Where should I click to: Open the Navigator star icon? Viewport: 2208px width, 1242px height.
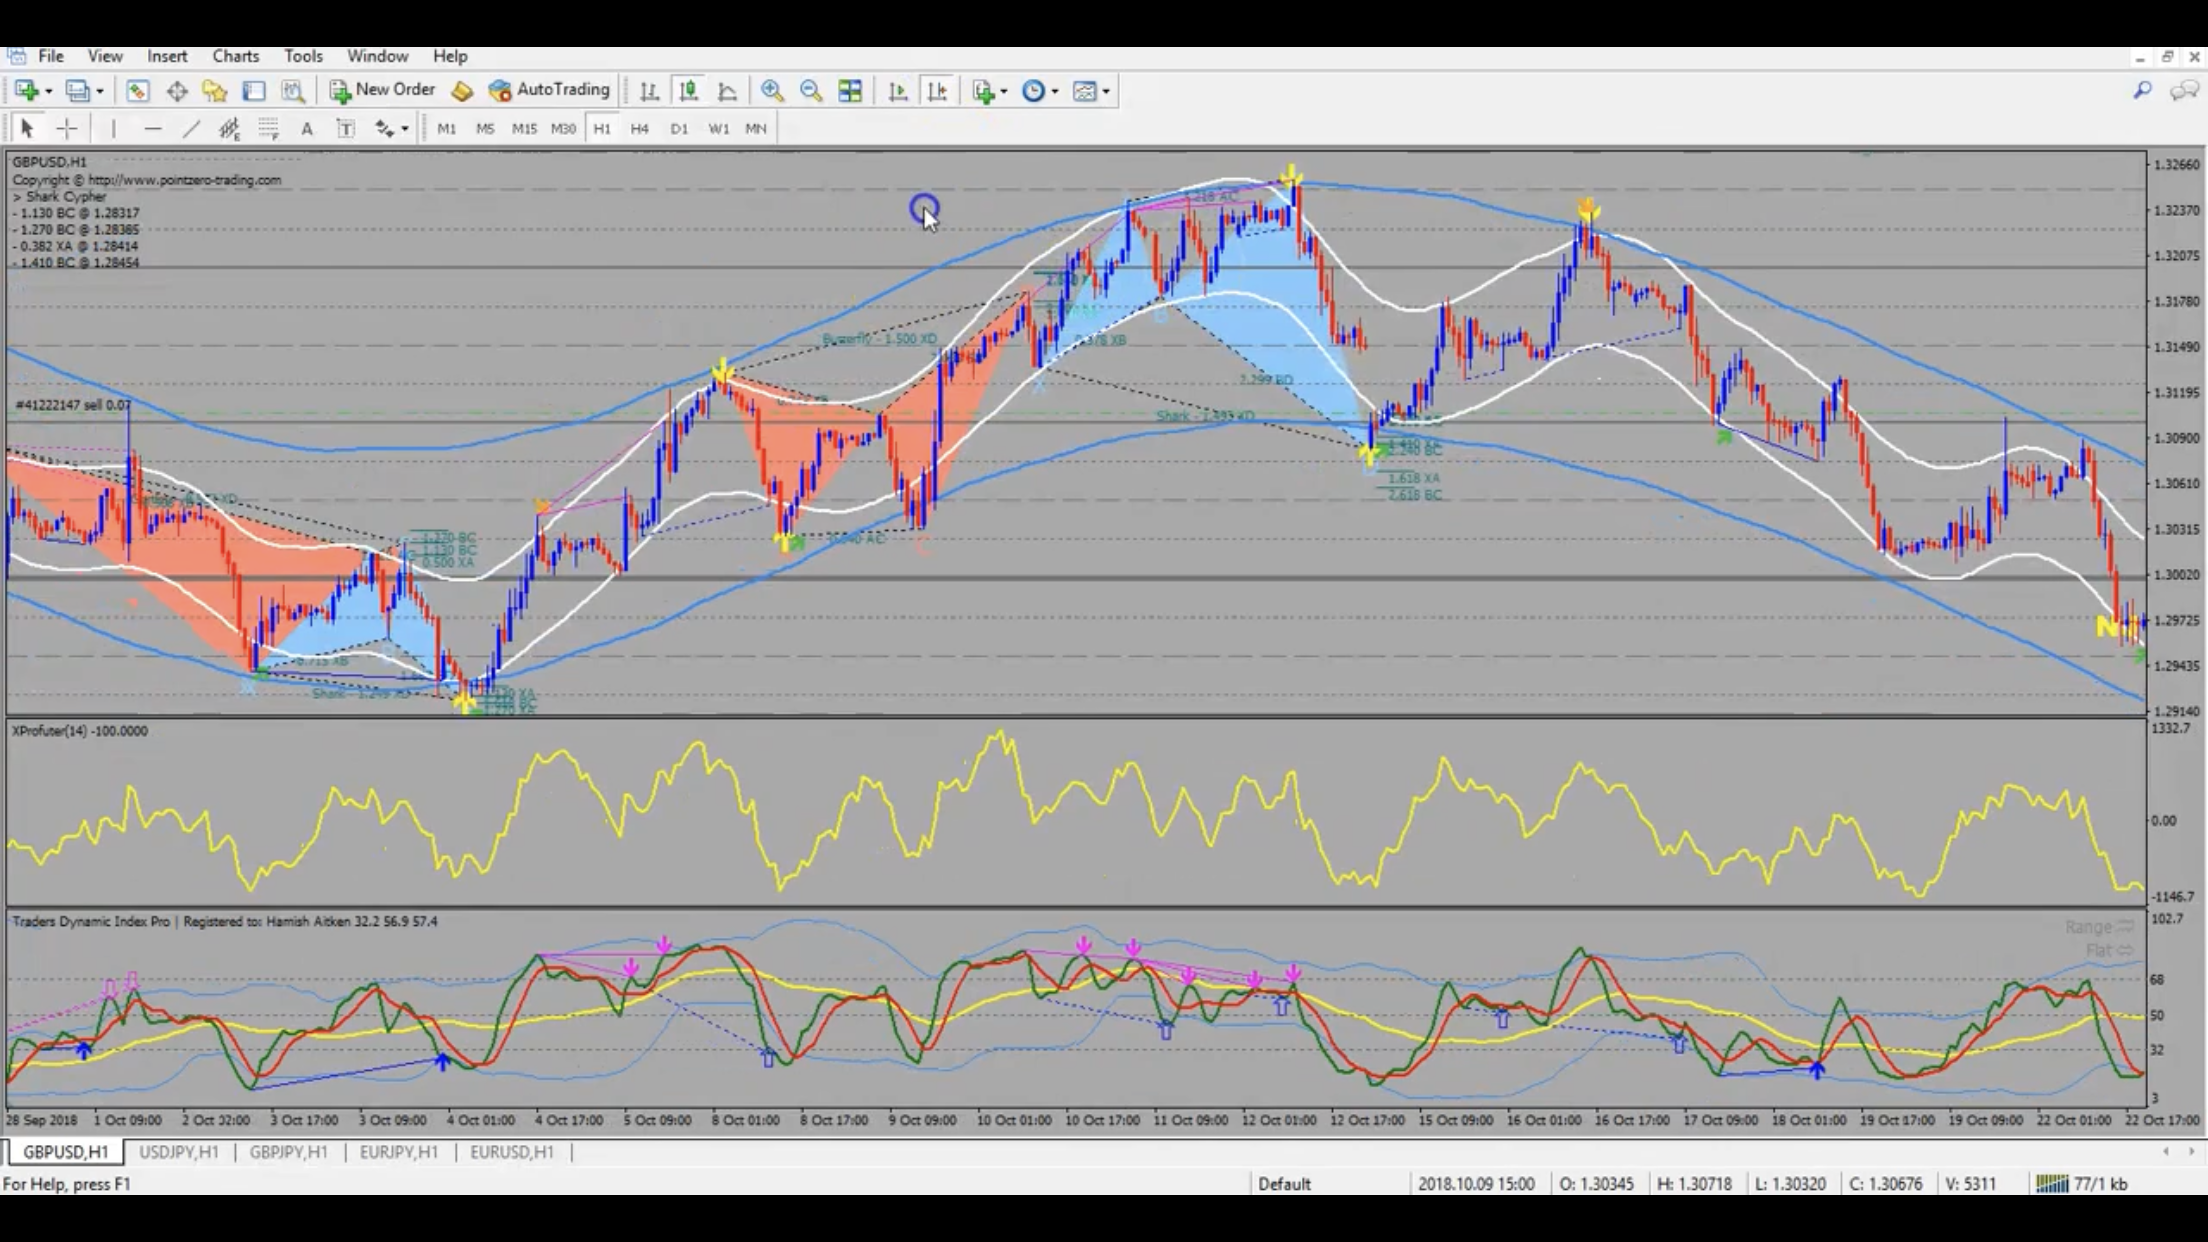(214, 91)
